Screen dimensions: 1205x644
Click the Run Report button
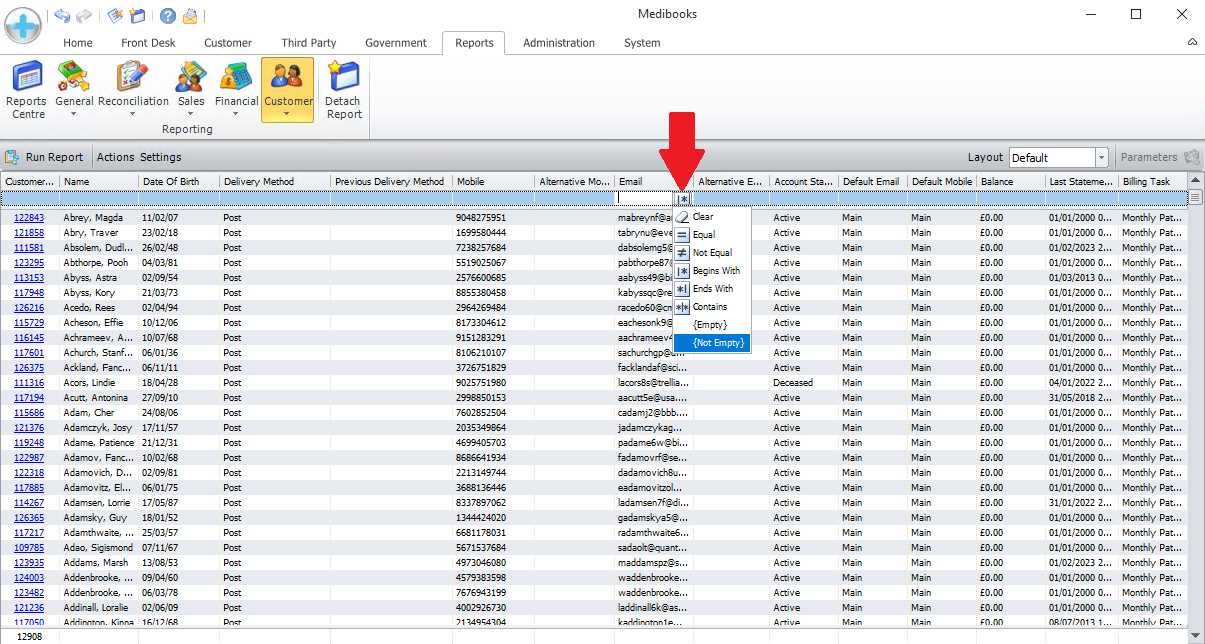tap(45, 157)
